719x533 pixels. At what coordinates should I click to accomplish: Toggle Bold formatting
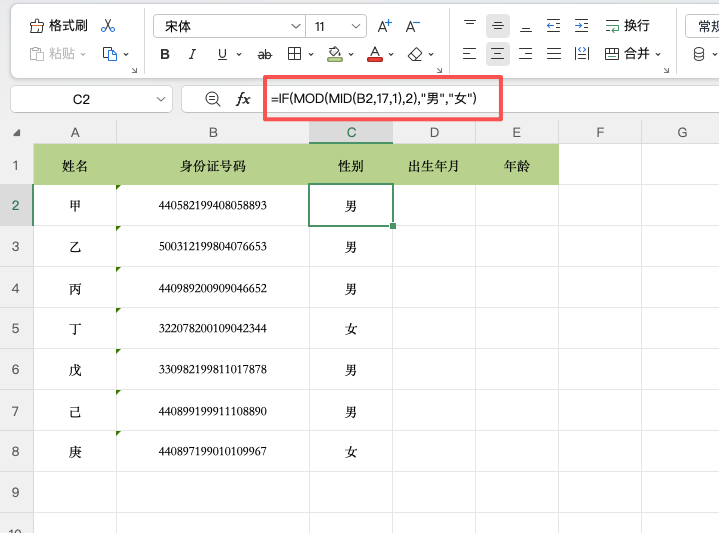(x=165, y=54)
